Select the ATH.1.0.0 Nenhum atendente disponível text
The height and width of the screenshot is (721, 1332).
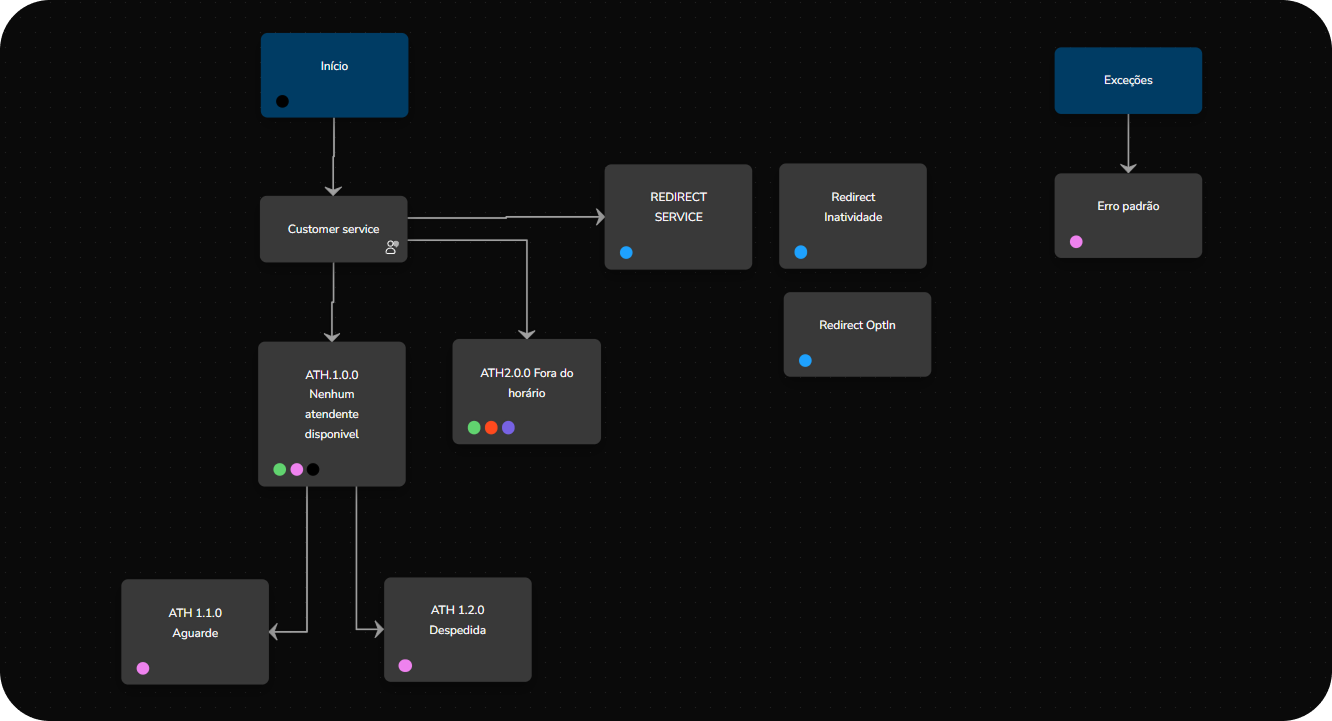click(x=332, y=404)
